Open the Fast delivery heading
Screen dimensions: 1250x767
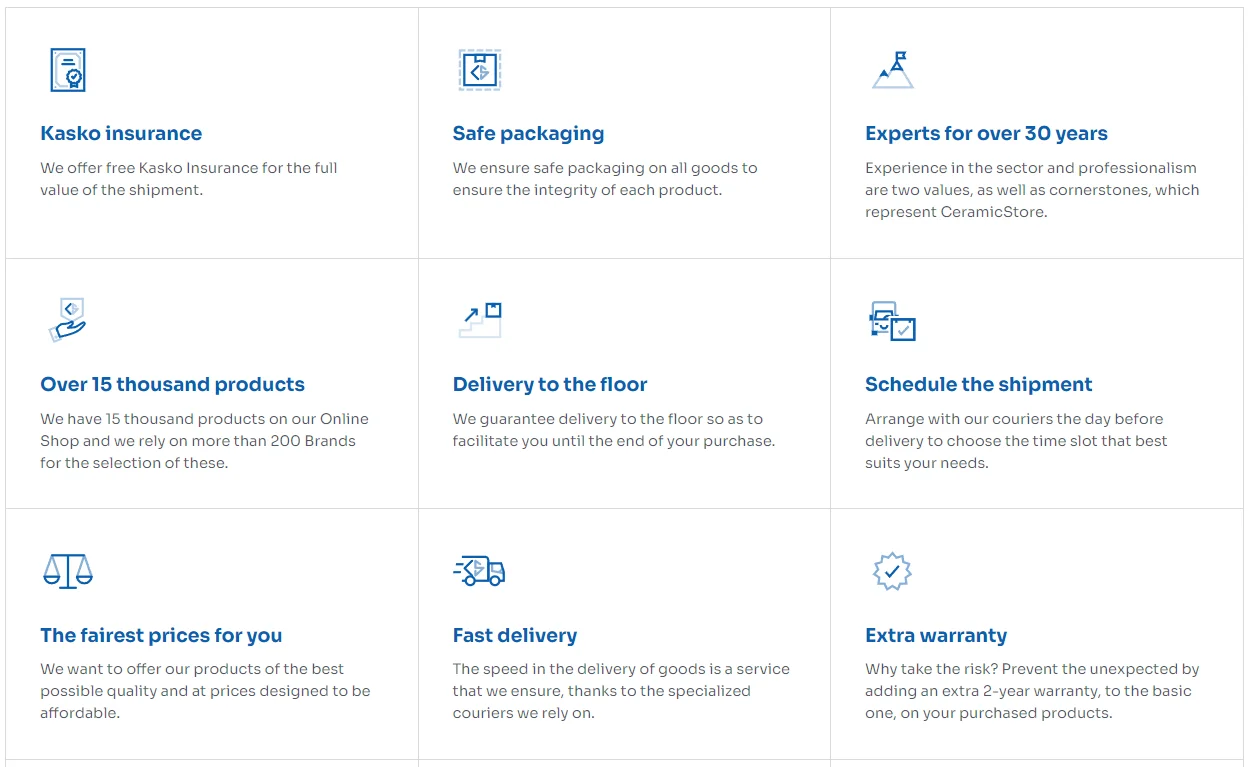point(514,636)
